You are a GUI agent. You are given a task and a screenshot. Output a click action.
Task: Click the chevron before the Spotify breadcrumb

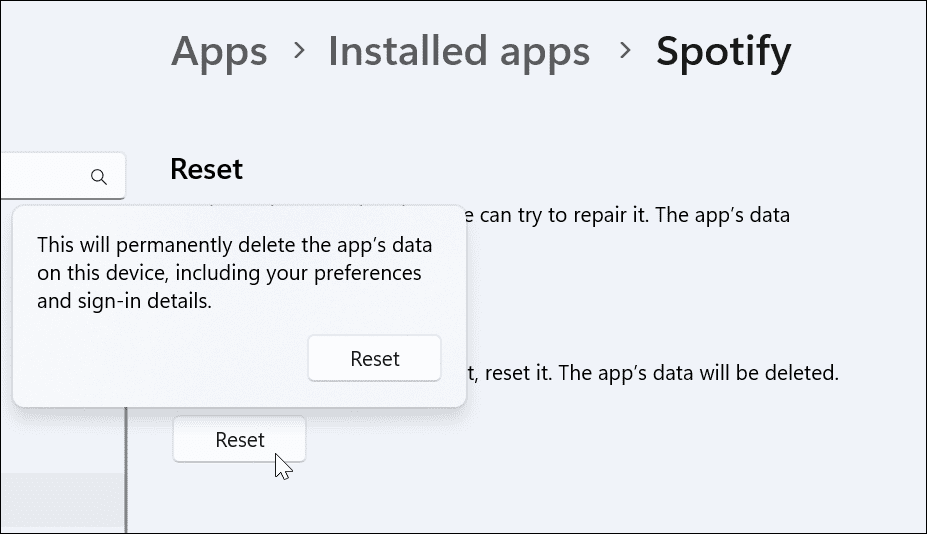click(x=626, y=51)
